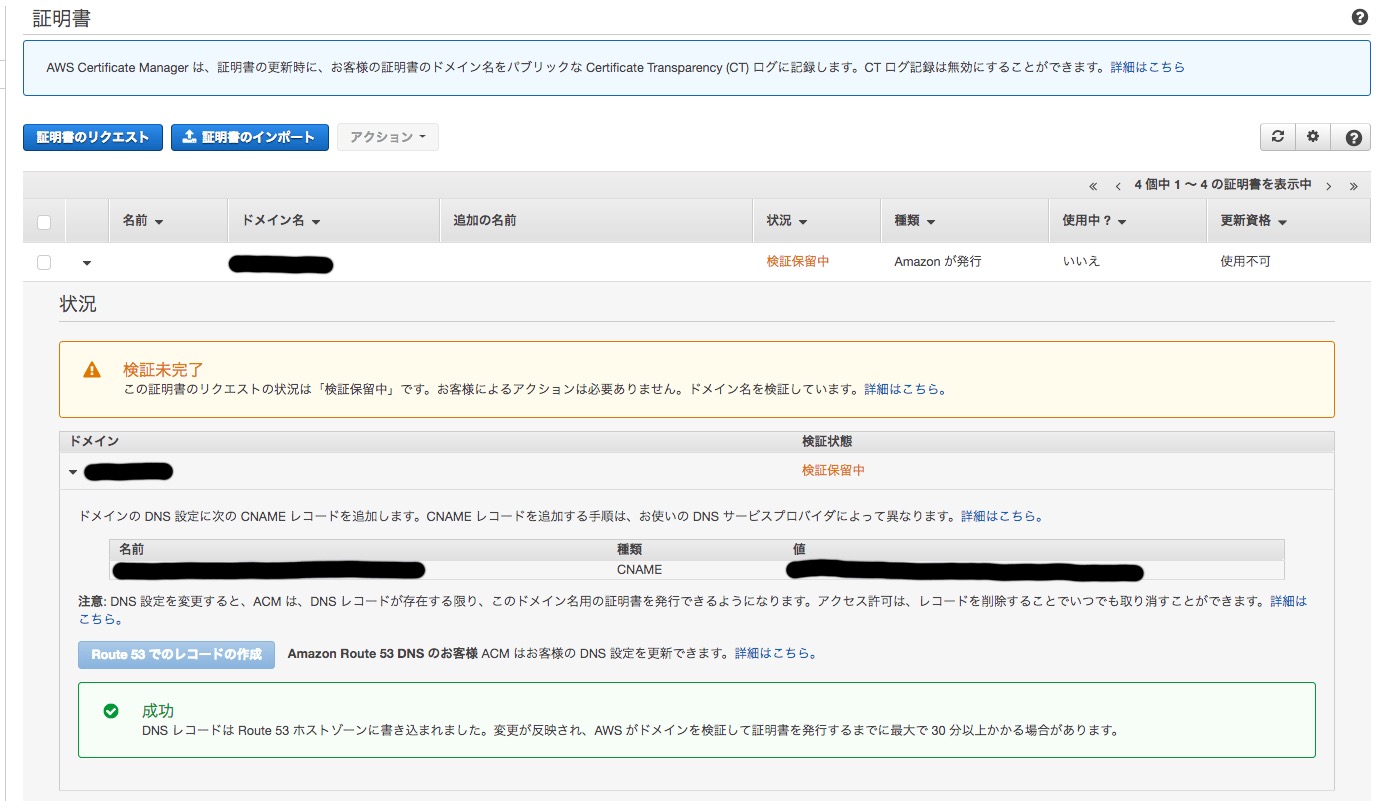Open the settings gear icon

click(1313, 136)
